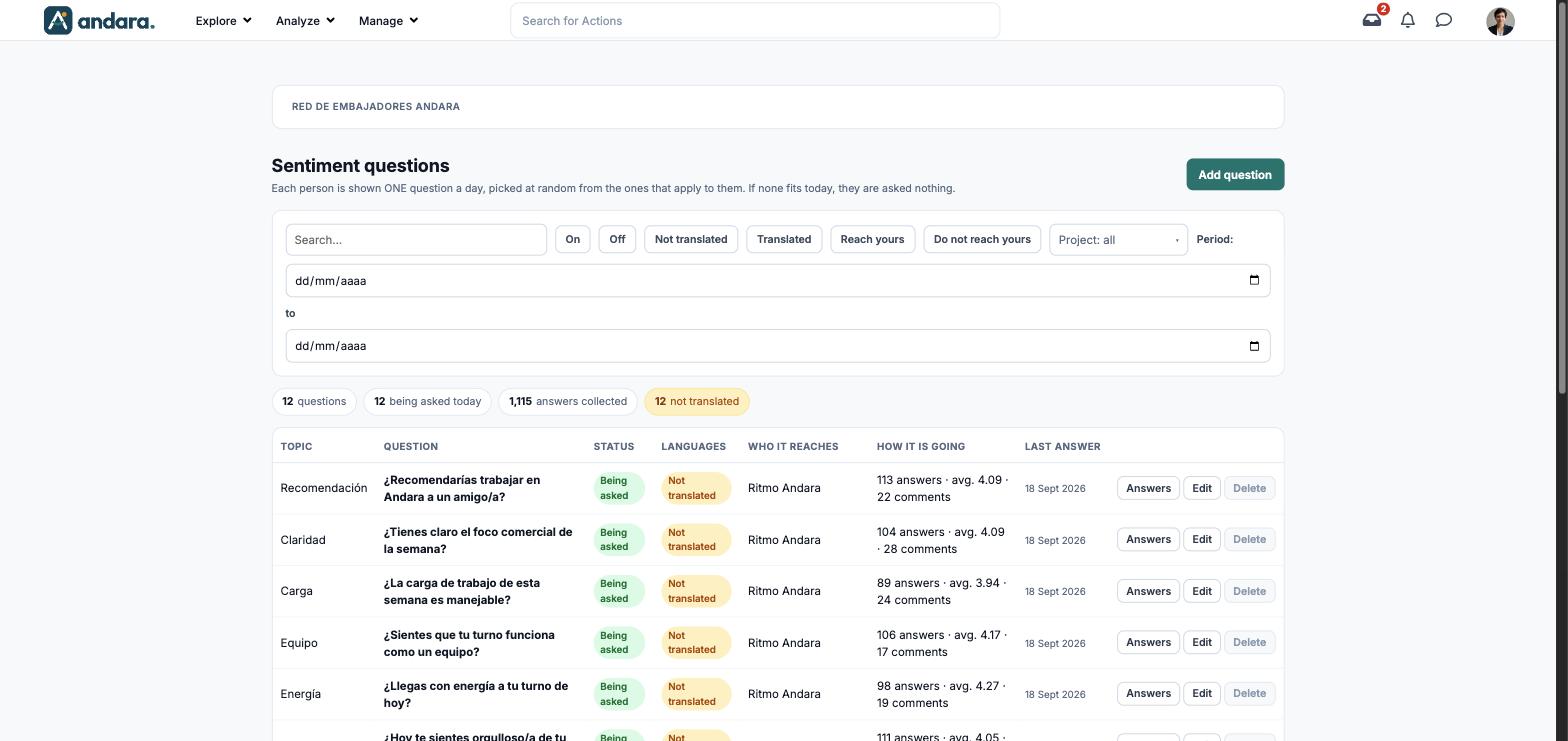
Task: Toggle the On filter
Action: (x=573, y=240)
